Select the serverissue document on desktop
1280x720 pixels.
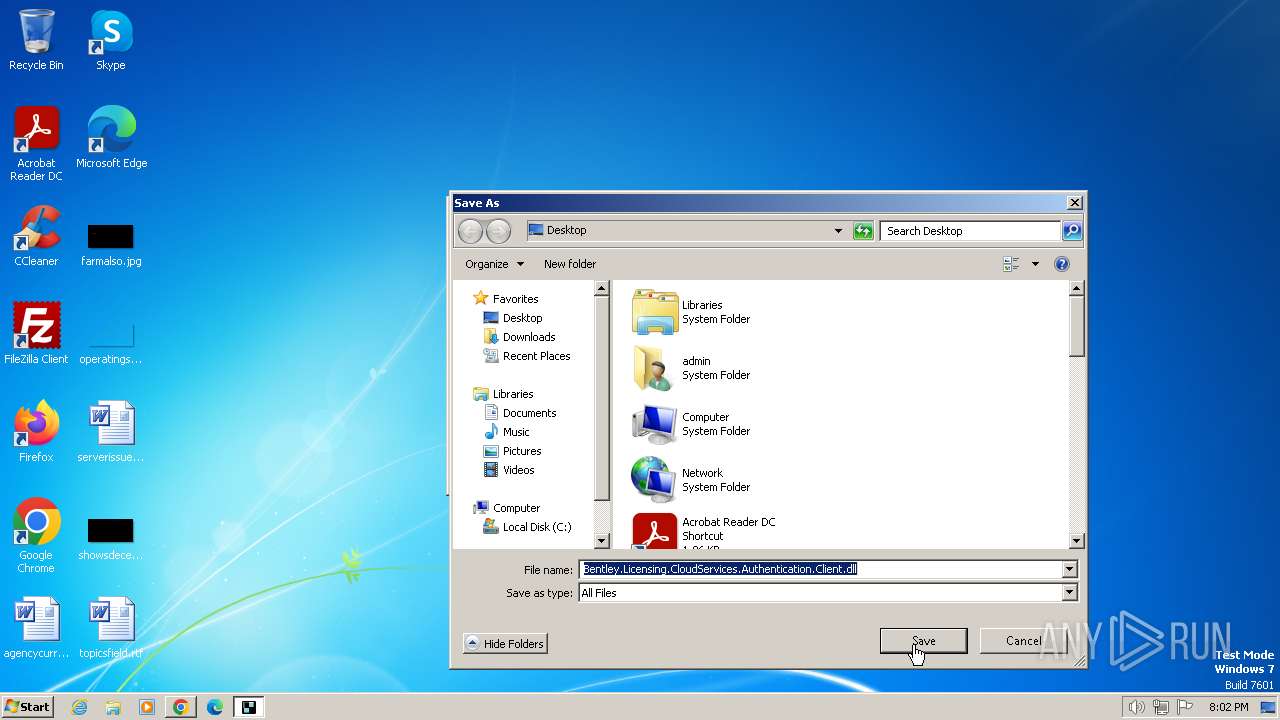(111, 431)
